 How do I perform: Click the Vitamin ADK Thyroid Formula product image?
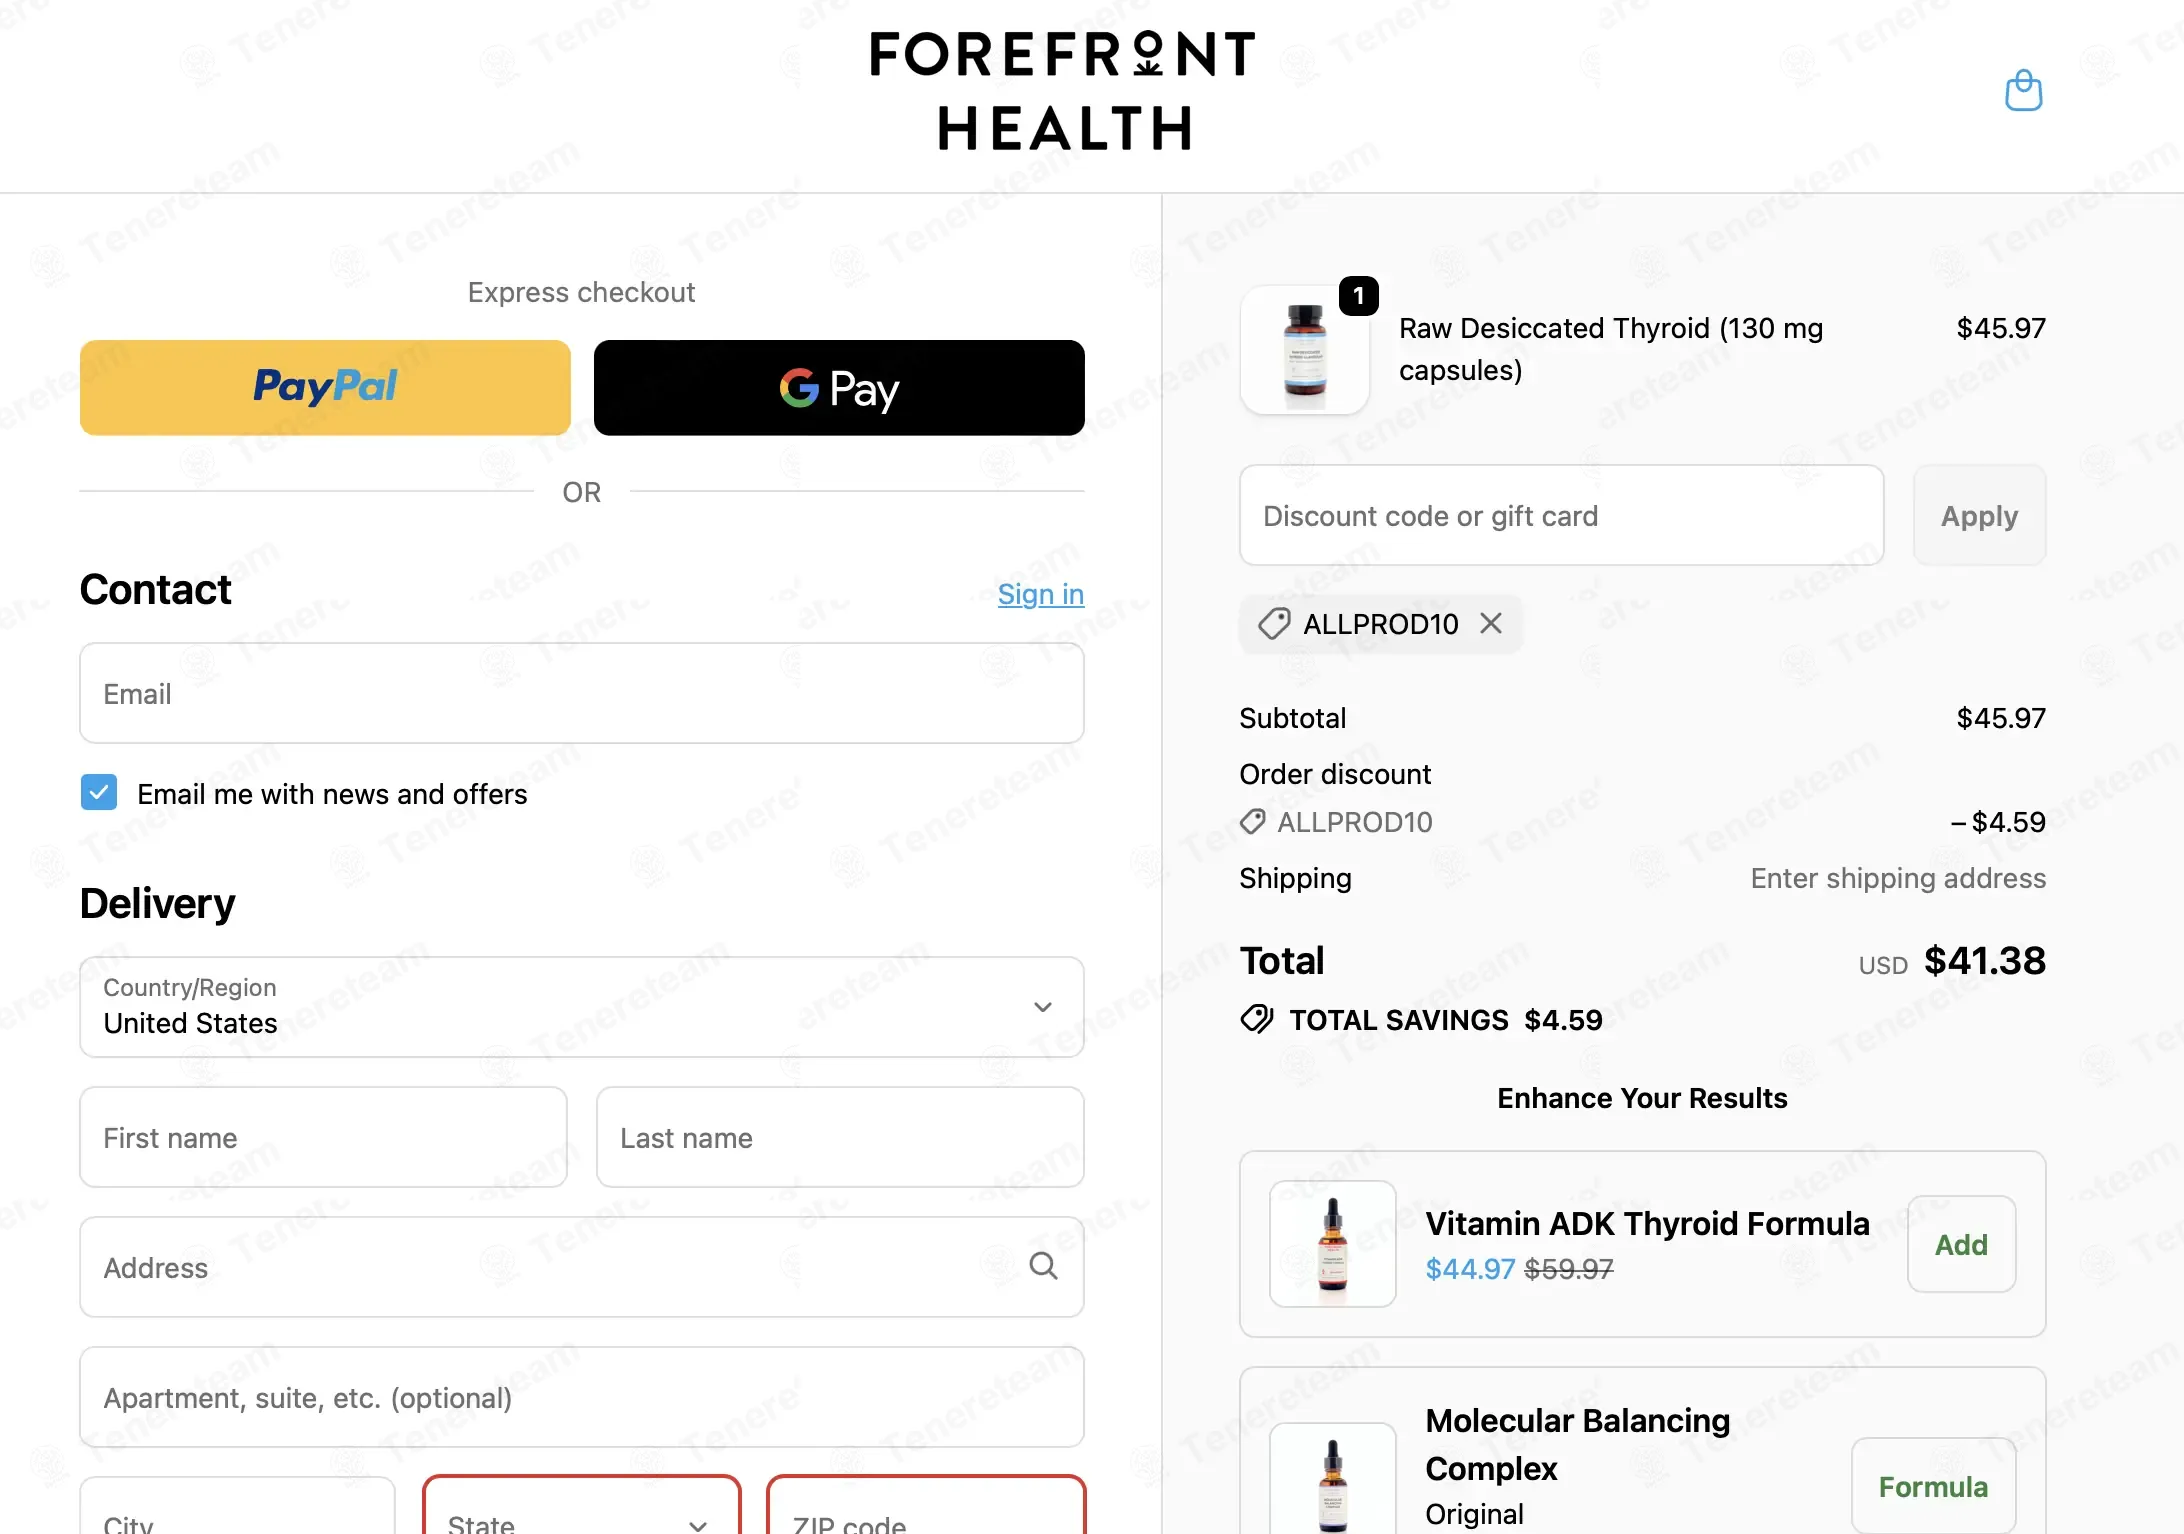(x=1333, y=1244)
